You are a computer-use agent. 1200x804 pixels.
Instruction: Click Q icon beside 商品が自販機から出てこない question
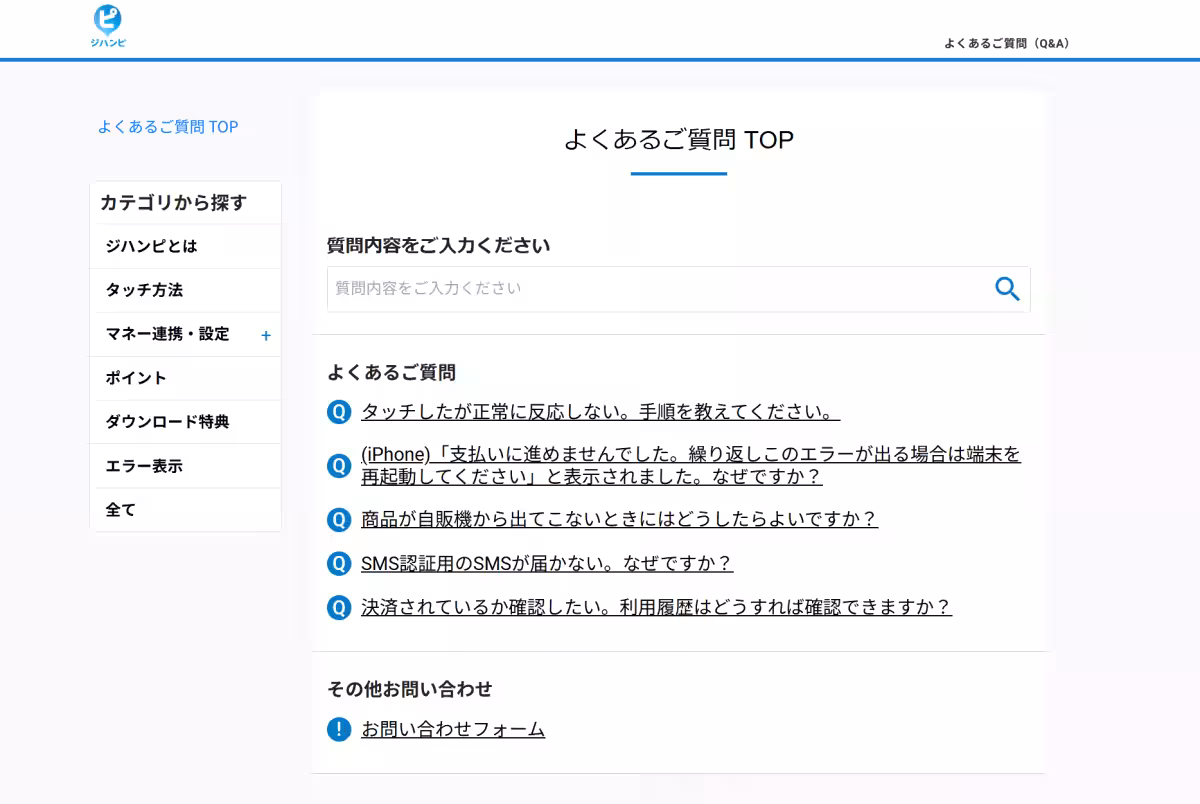[x=339, y=519]
